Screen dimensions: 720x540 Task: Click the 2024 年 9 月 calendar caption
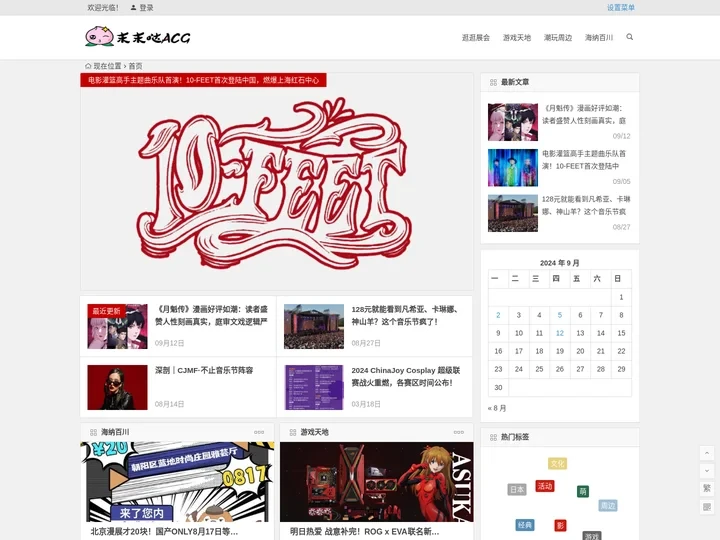click(x=559, y=263)
